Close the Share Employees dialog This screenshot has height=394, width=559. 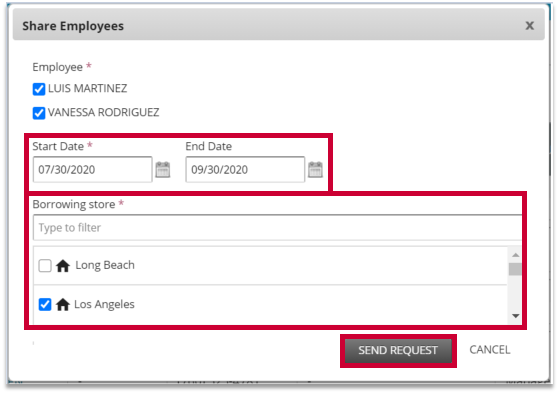(x=529, y=25)
